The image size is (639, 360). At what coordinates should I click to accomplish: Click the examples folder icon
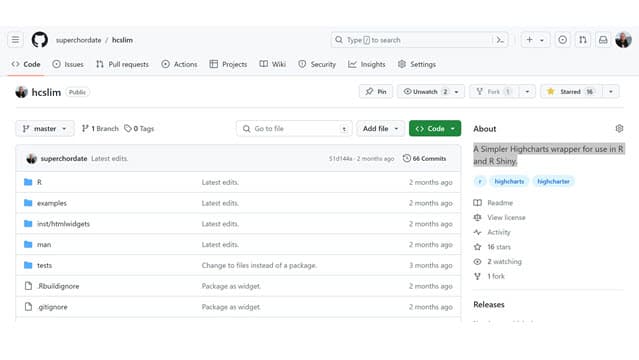(x=28, y=203)
